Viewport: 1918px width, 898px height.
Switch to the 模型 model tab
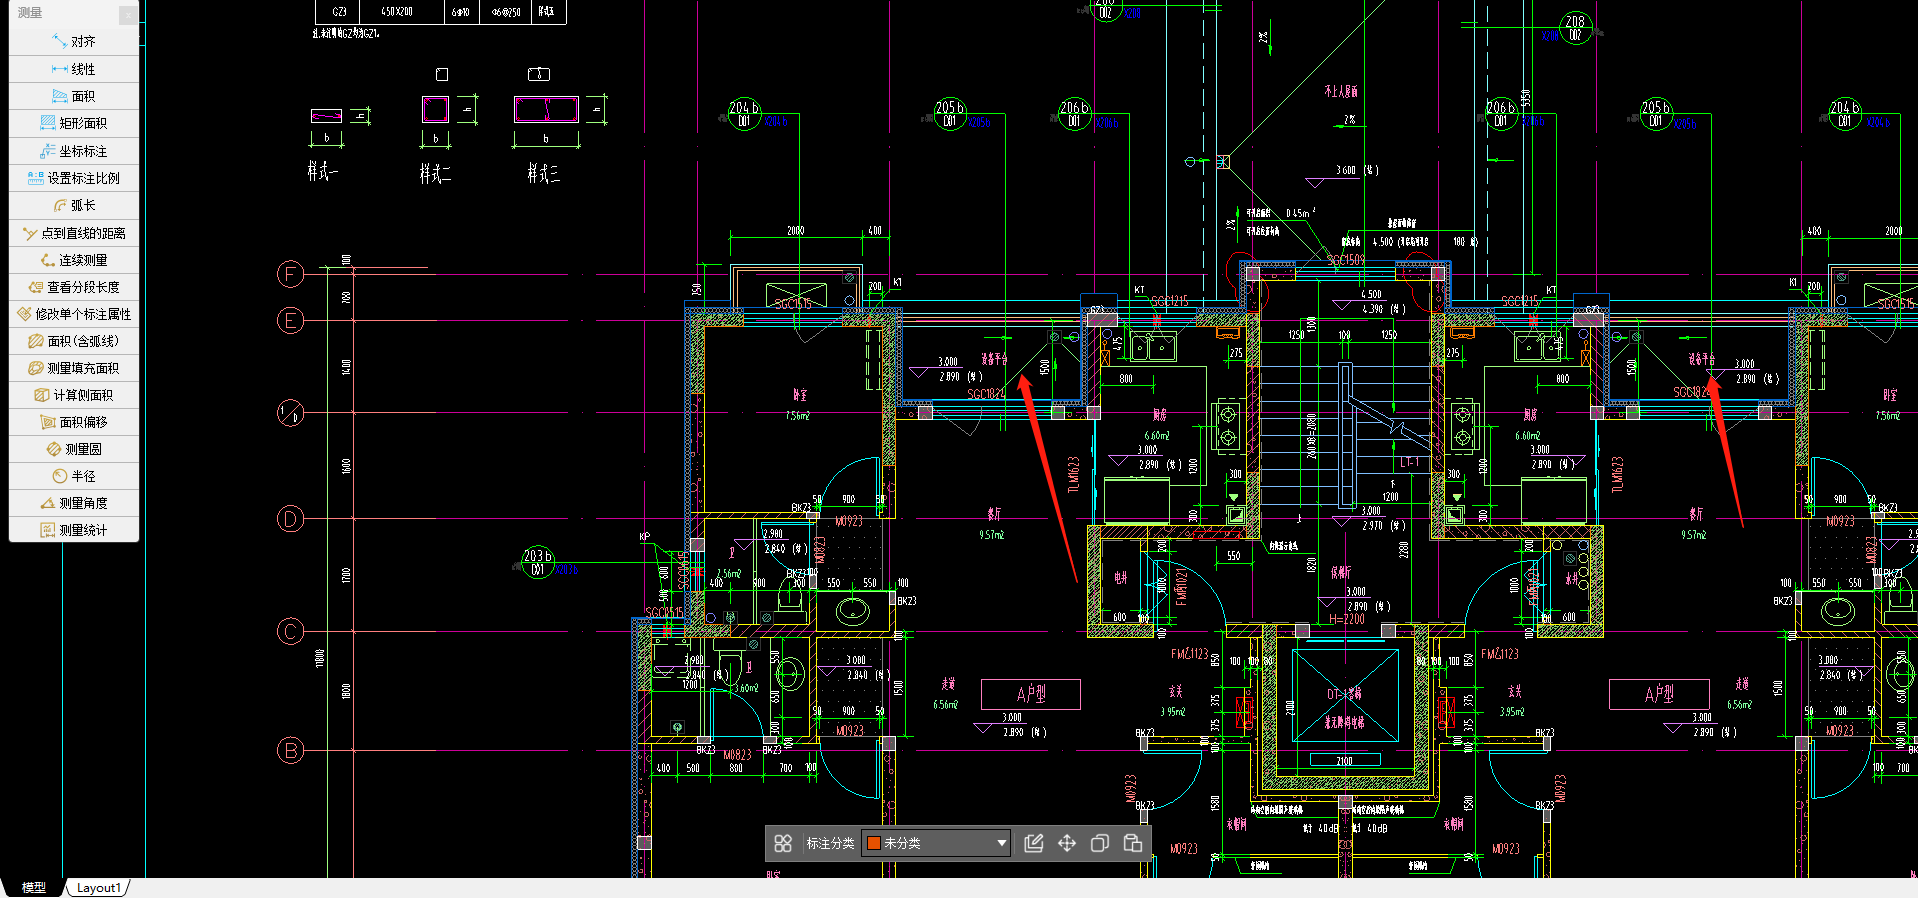pyautogui.click(x=34, y=888)
